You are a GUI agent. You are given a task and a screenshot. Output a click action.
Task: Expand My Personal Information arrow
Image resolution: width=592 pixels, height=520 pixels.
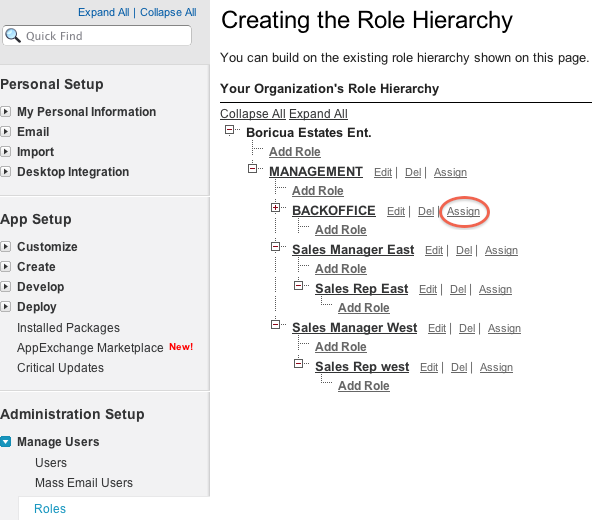[x=5, y=111]
